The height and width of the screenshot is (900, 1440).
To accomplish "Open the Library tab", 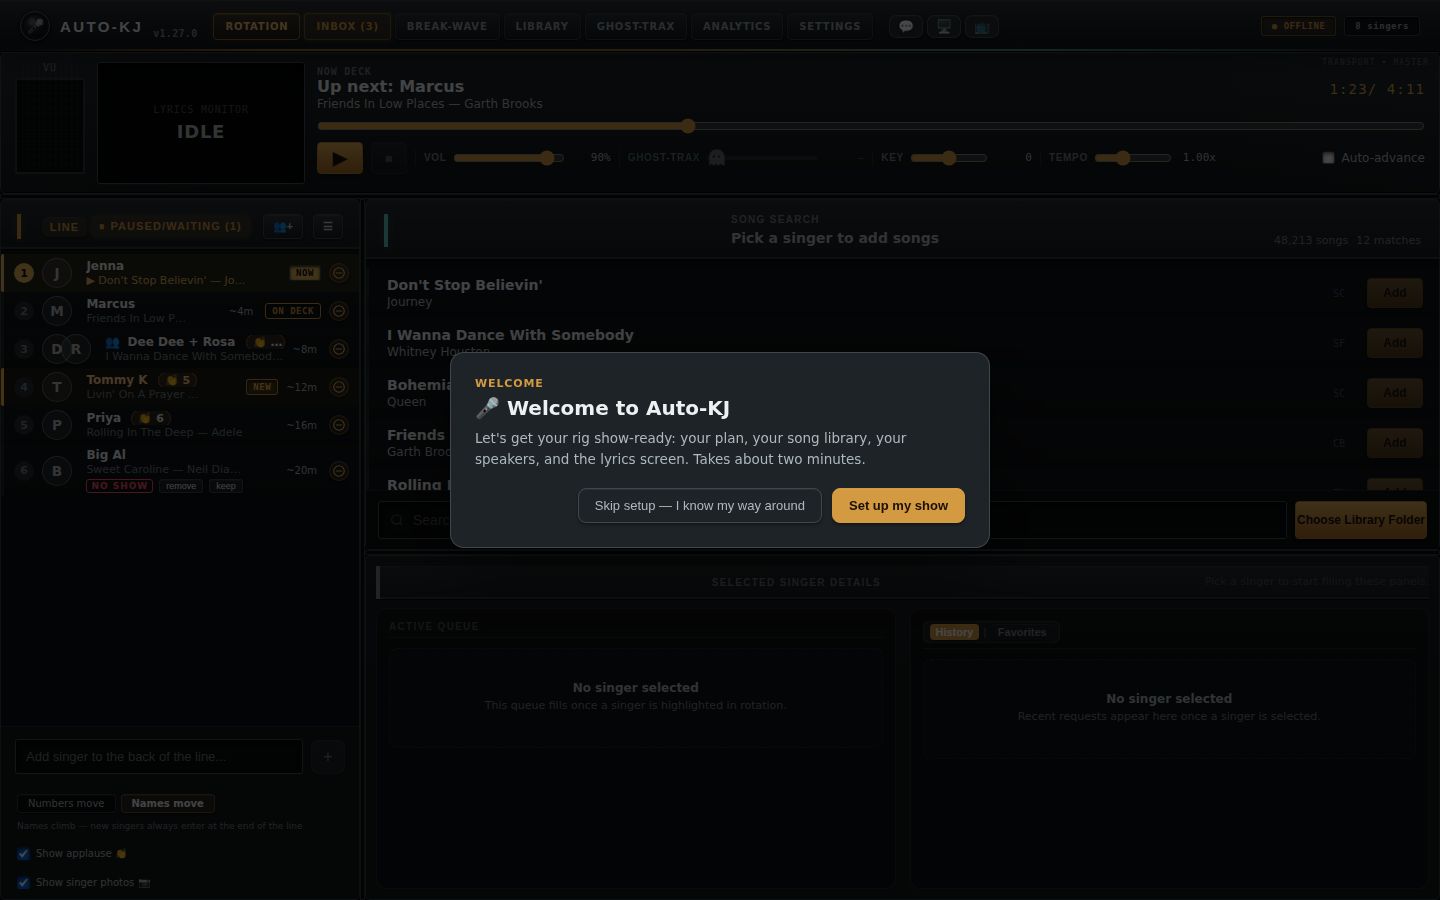I will [x=542, y=27].
